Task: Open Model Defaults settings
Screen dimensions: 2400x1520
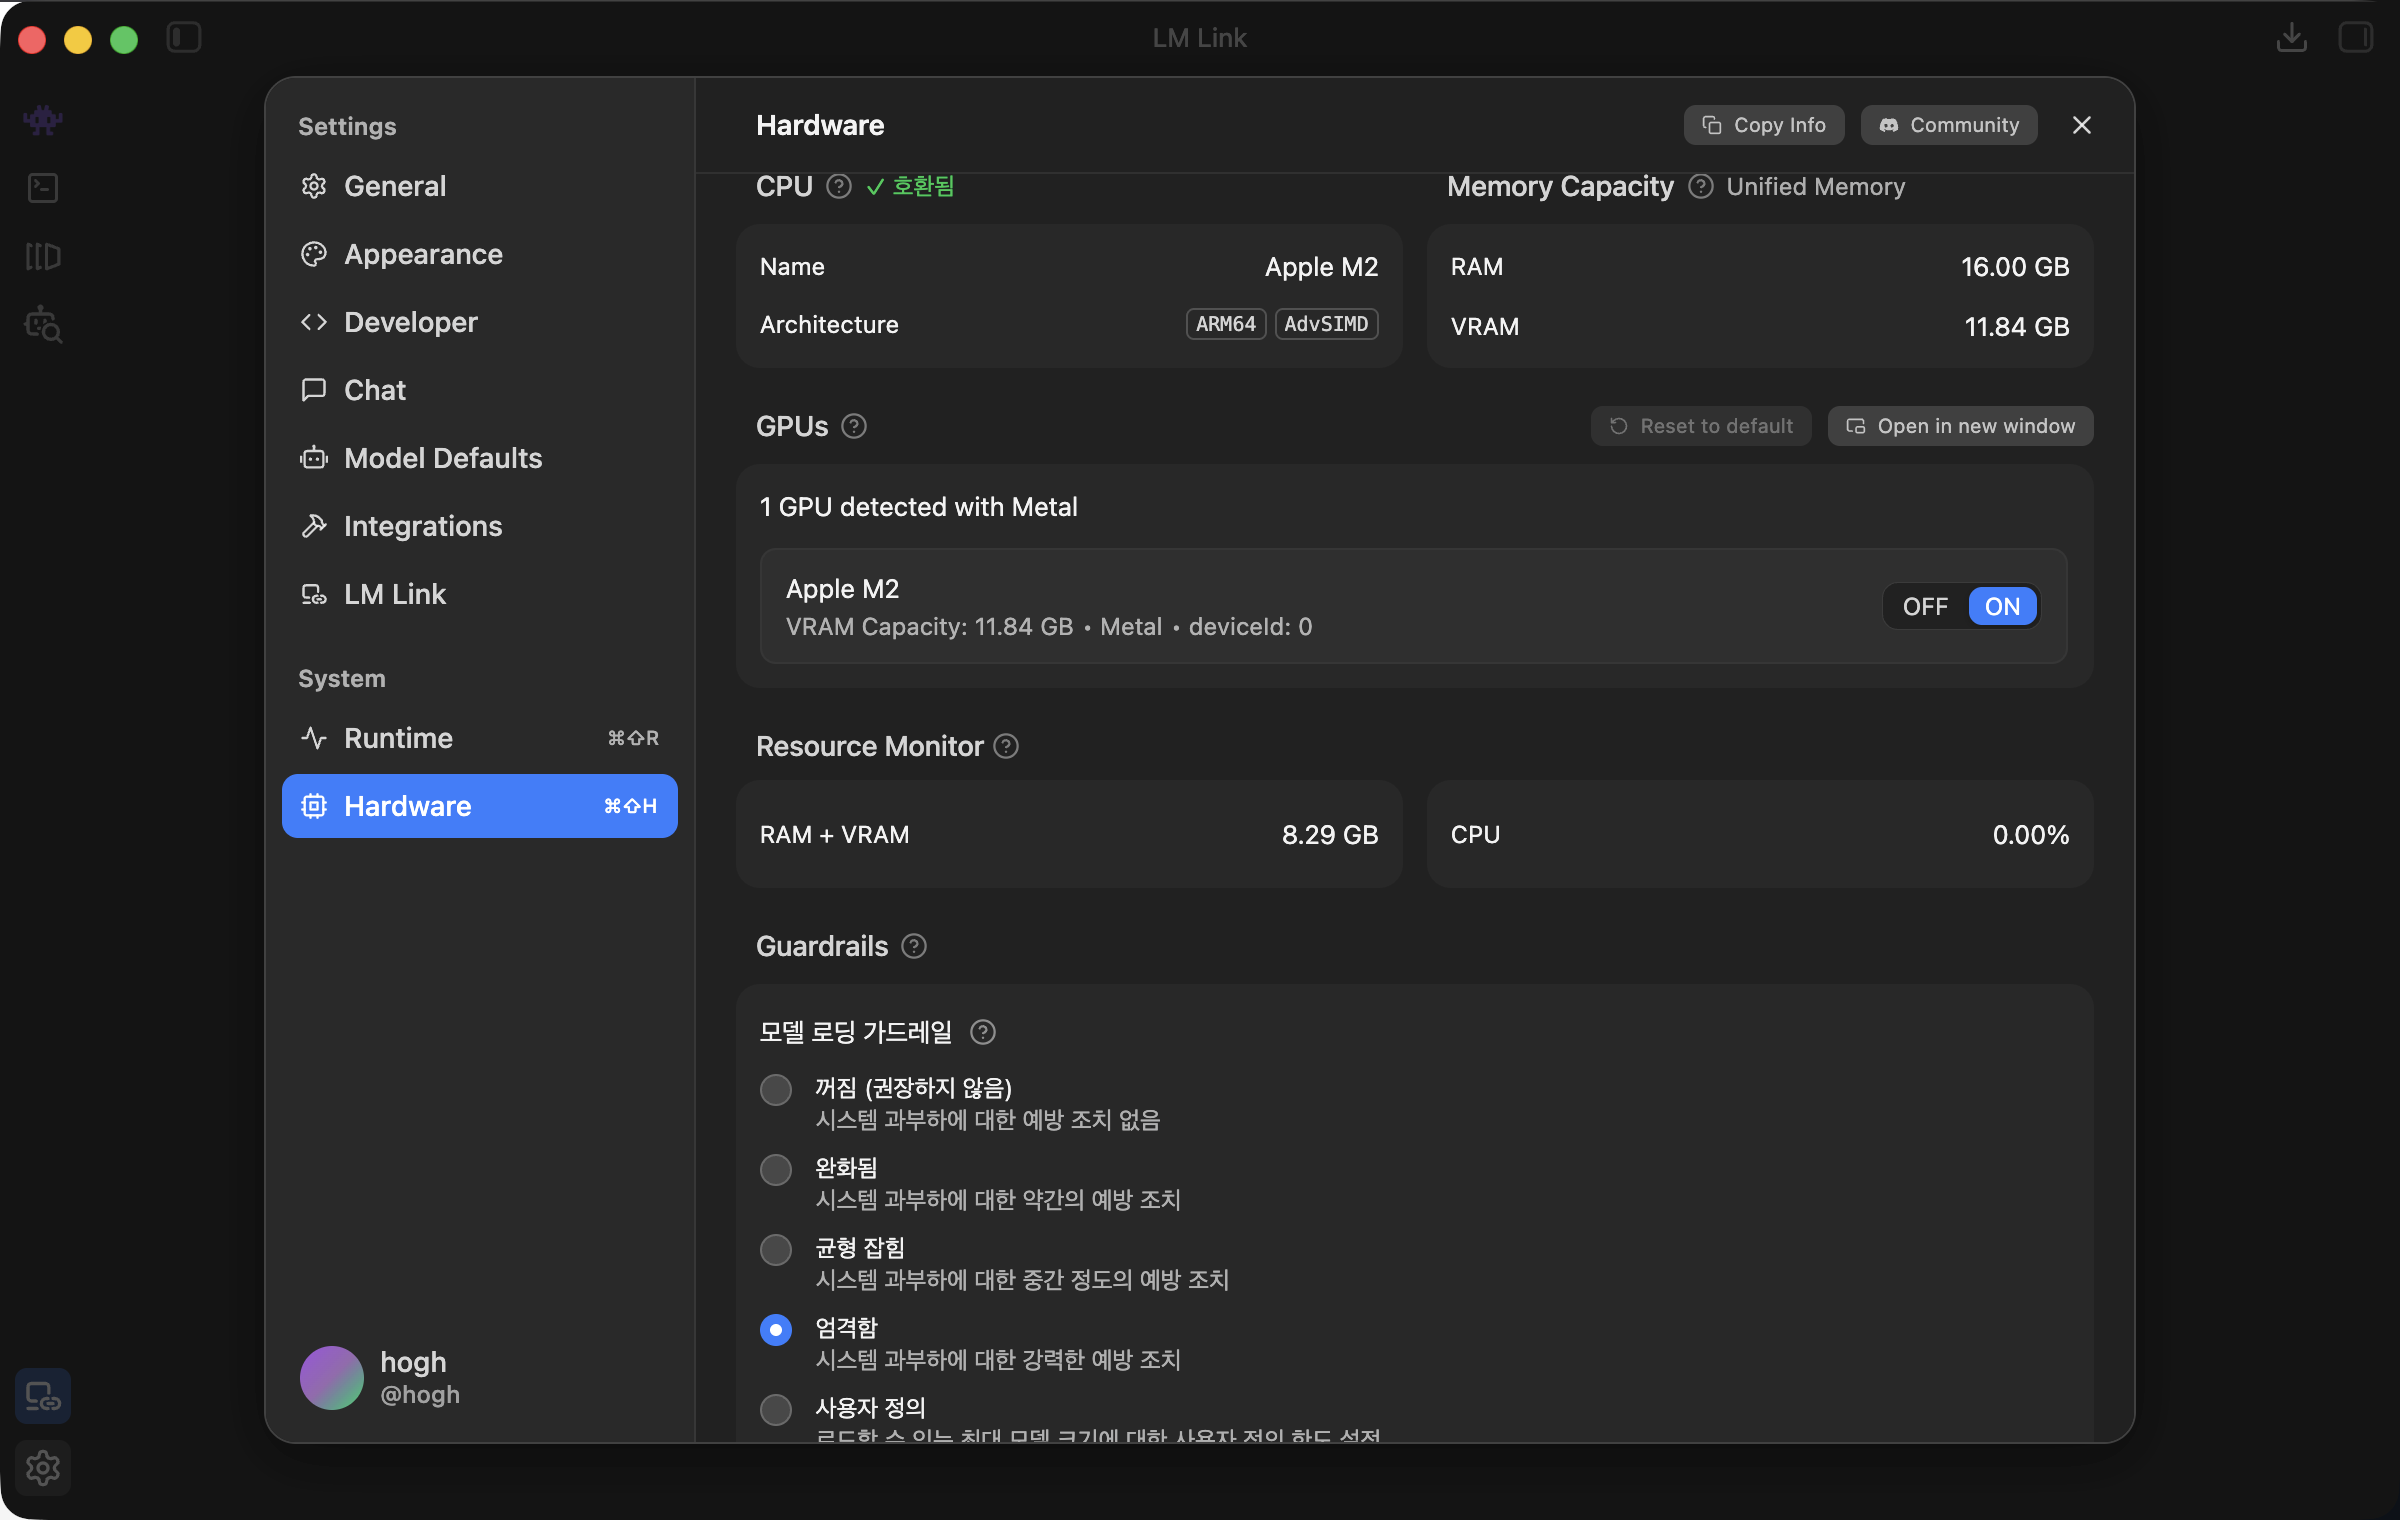Action: coord(480,458)
